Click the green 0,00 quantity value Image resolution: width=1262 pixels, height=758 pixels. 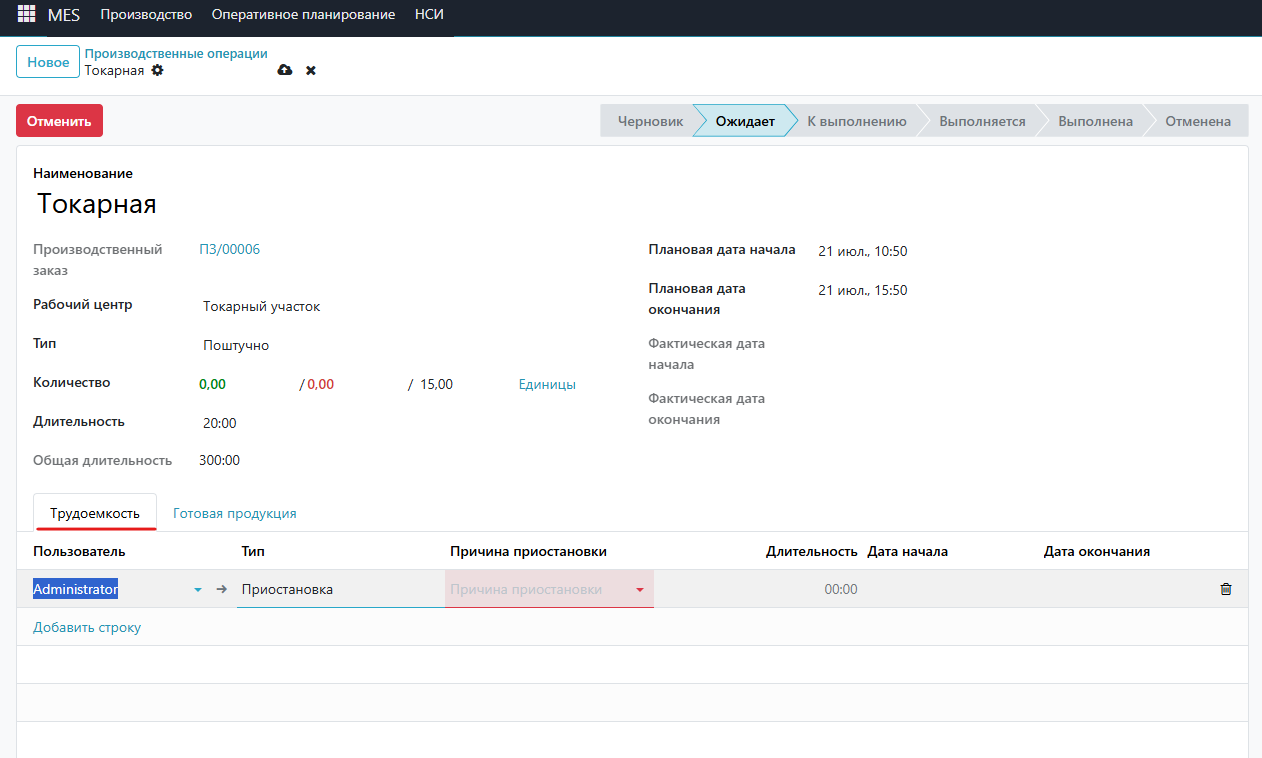click(213, 384)
